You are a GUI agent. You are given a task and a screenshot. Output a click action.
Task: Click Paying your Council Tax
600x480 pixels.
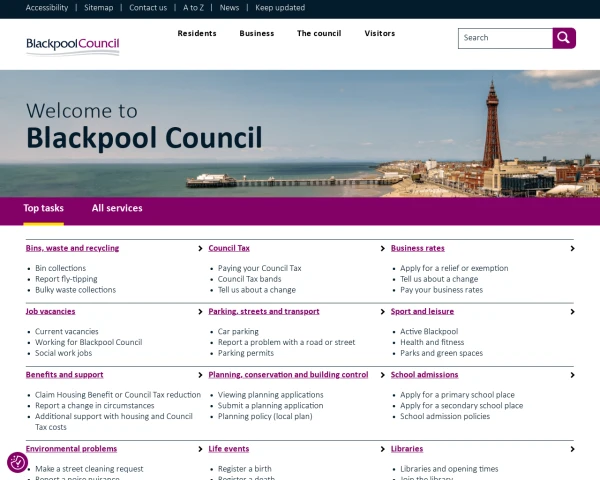[259, 268]
